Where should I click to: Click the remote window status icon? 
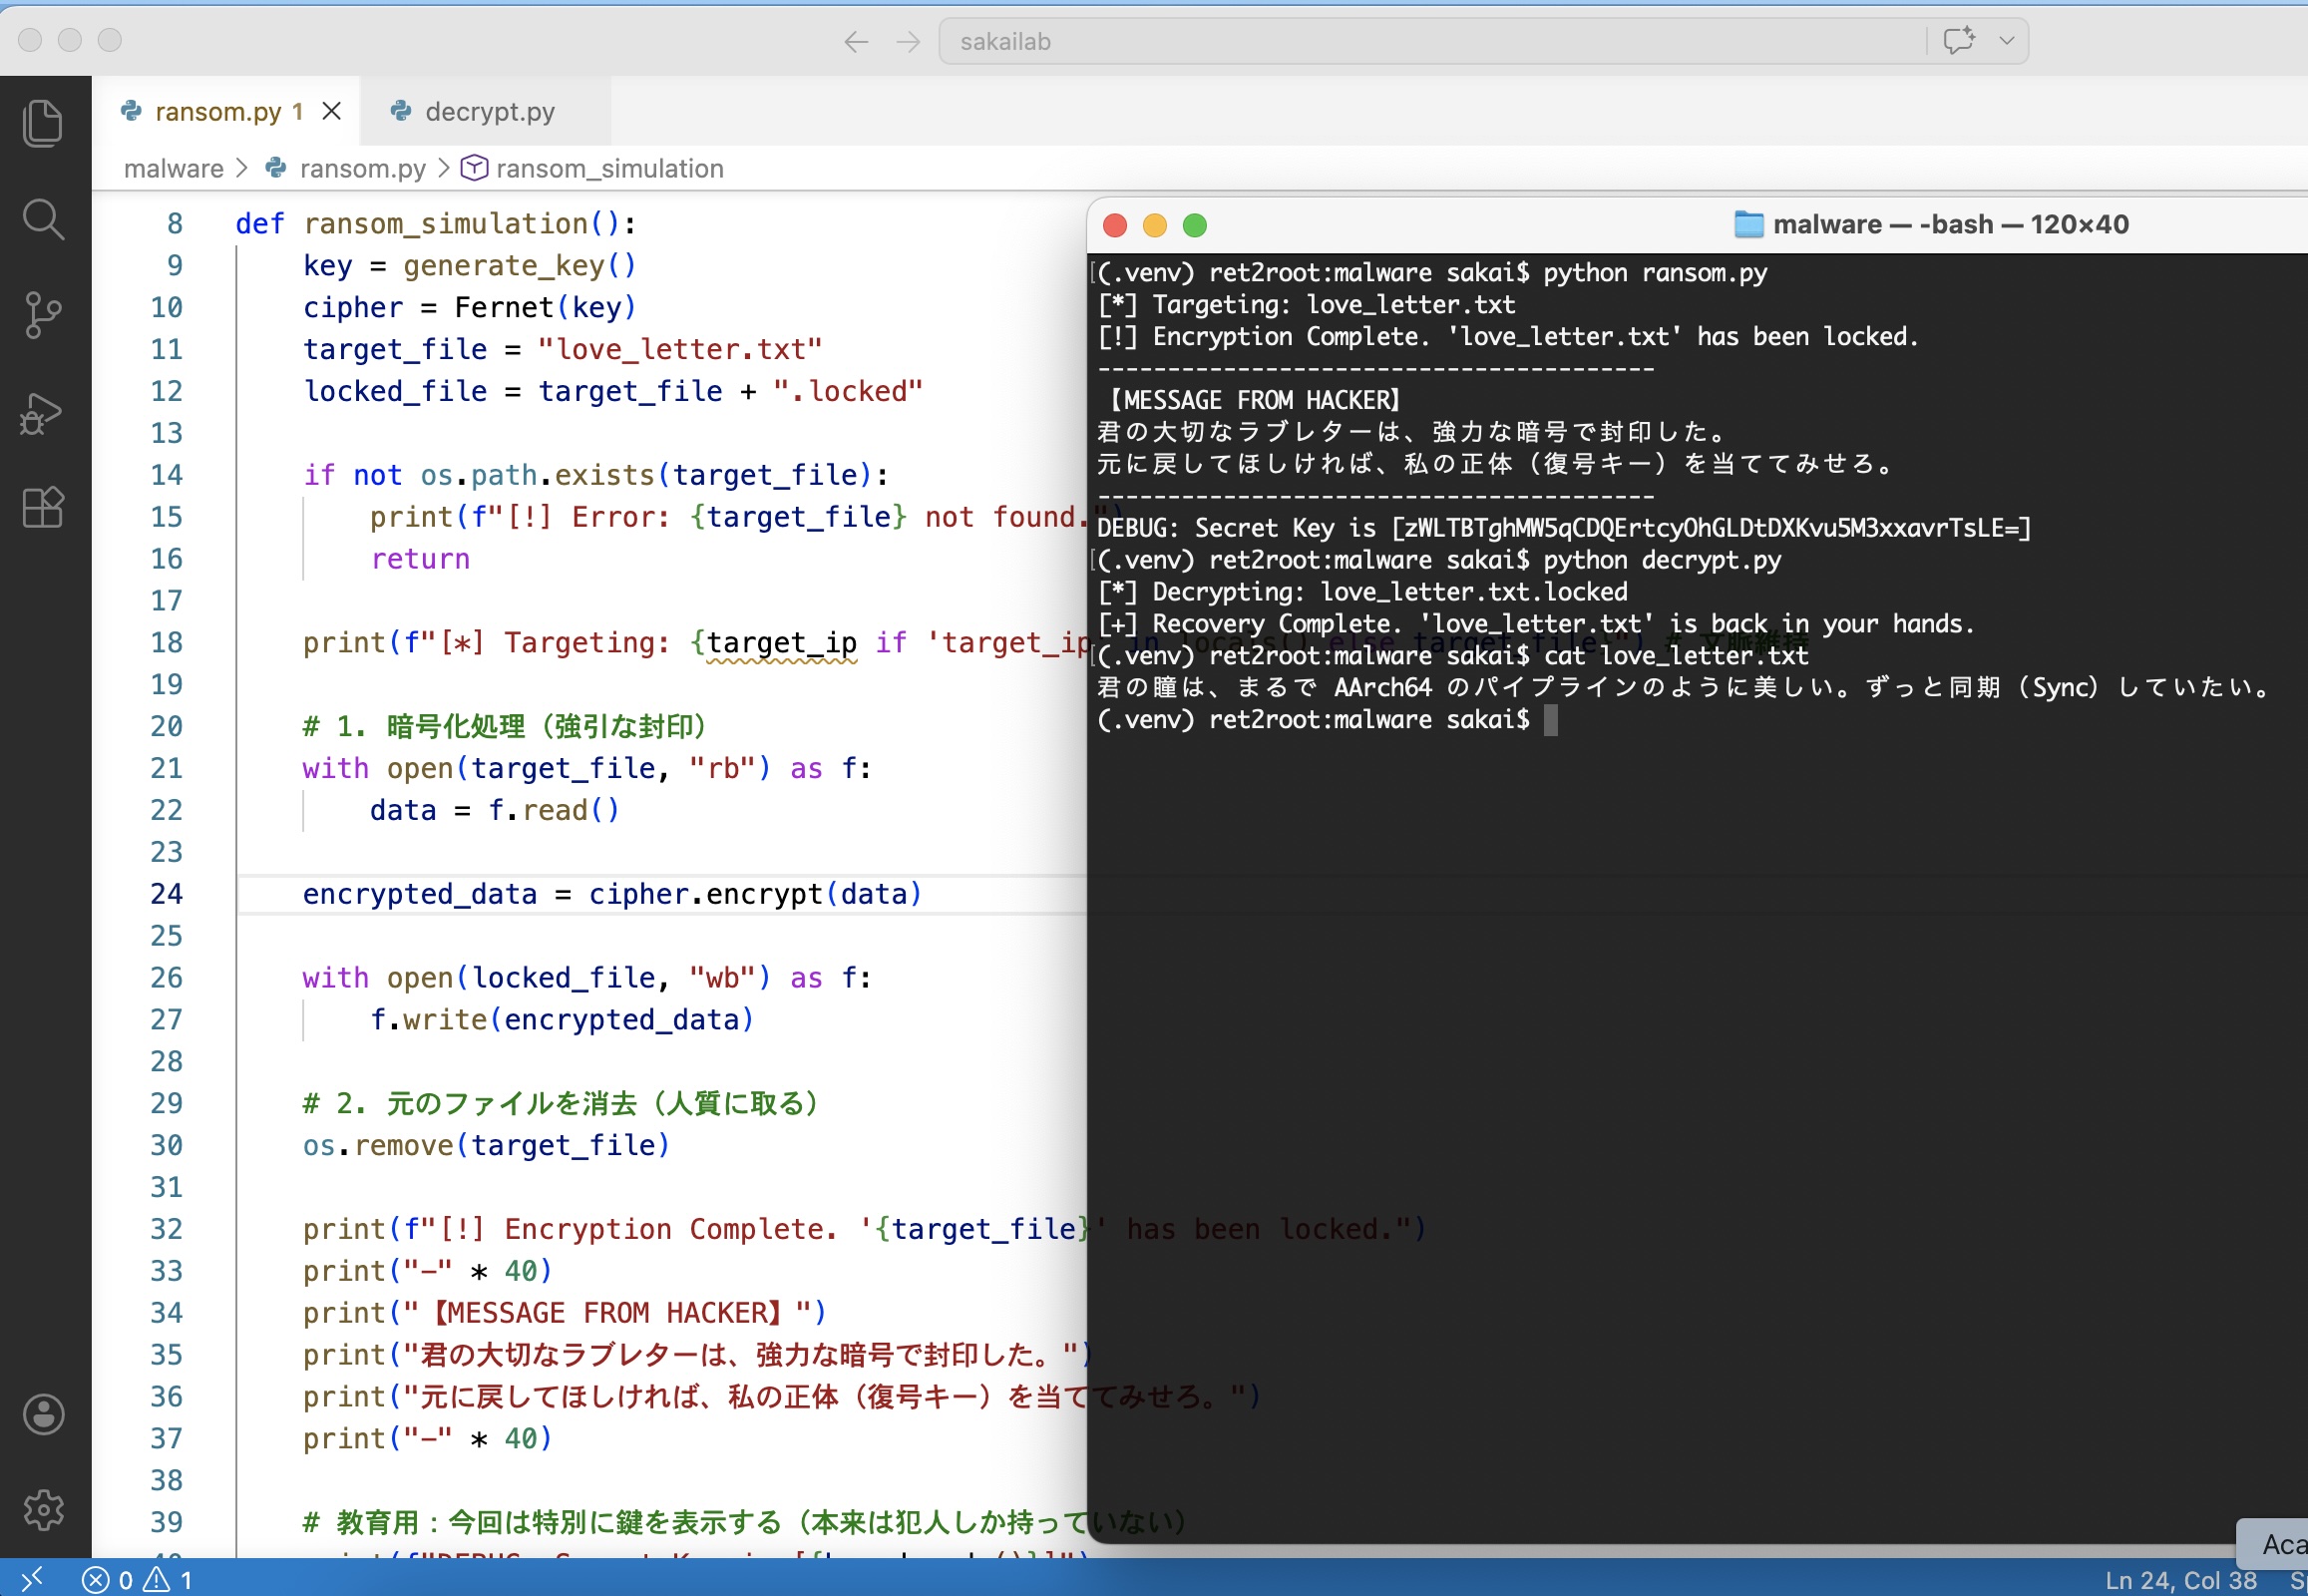click(31, 1579)
